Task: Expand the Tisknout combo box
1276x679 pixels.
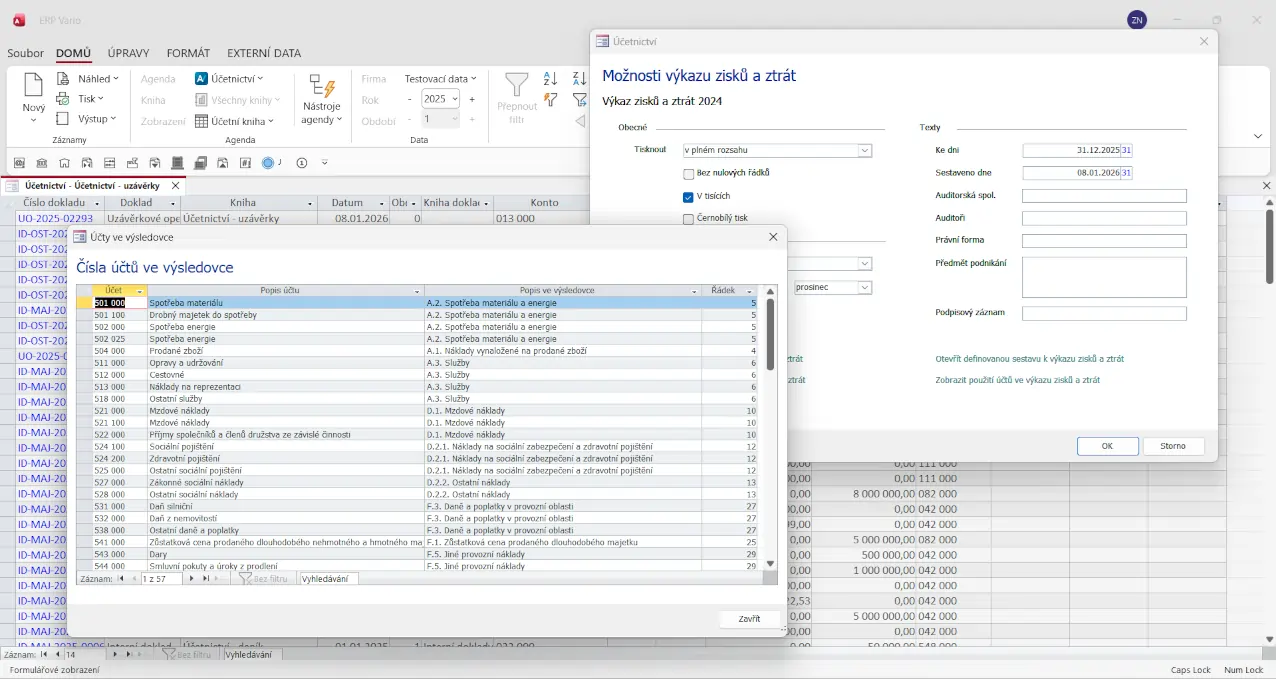Action: 864,151
